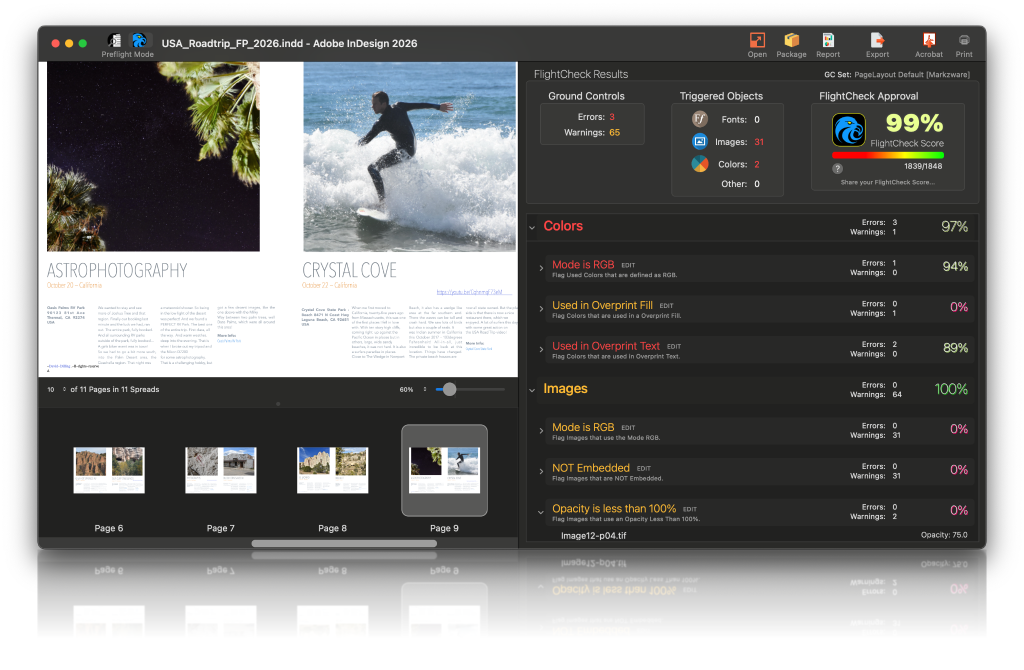Send to Acrobat via Acrobat icon
This screenshot has height=670, width=1024.
tap(929, 40)
